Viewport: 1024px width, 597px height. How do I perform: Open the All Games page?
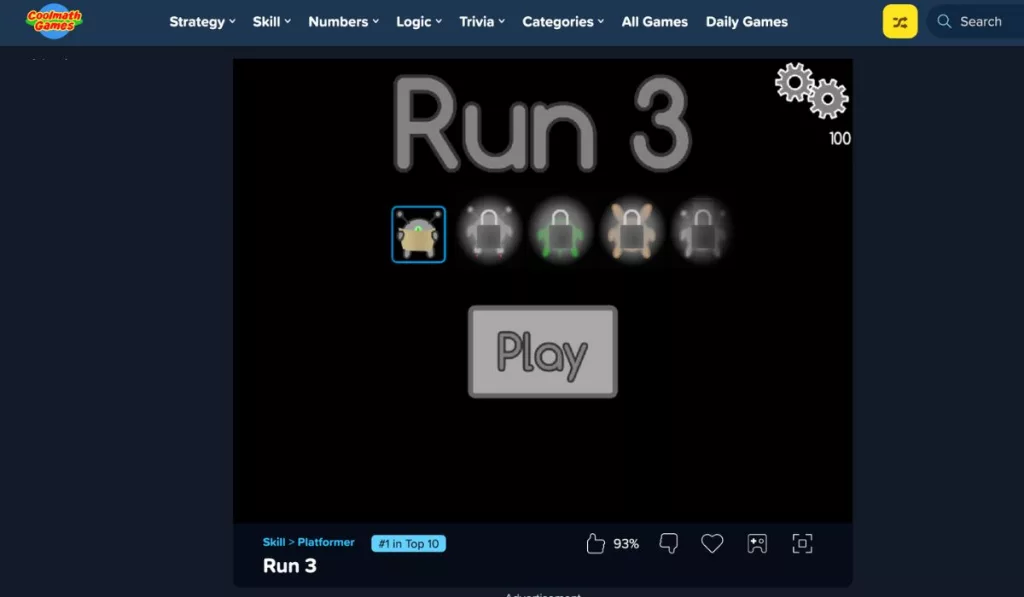pyautogui.click(x=654, y=22)
